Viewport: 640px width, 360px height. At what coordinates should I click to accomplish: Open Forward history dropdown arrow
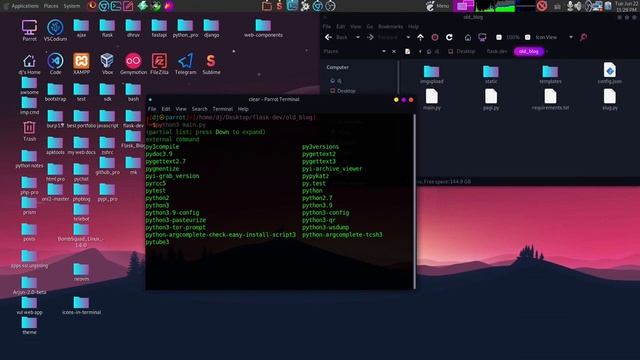point(408,37)
